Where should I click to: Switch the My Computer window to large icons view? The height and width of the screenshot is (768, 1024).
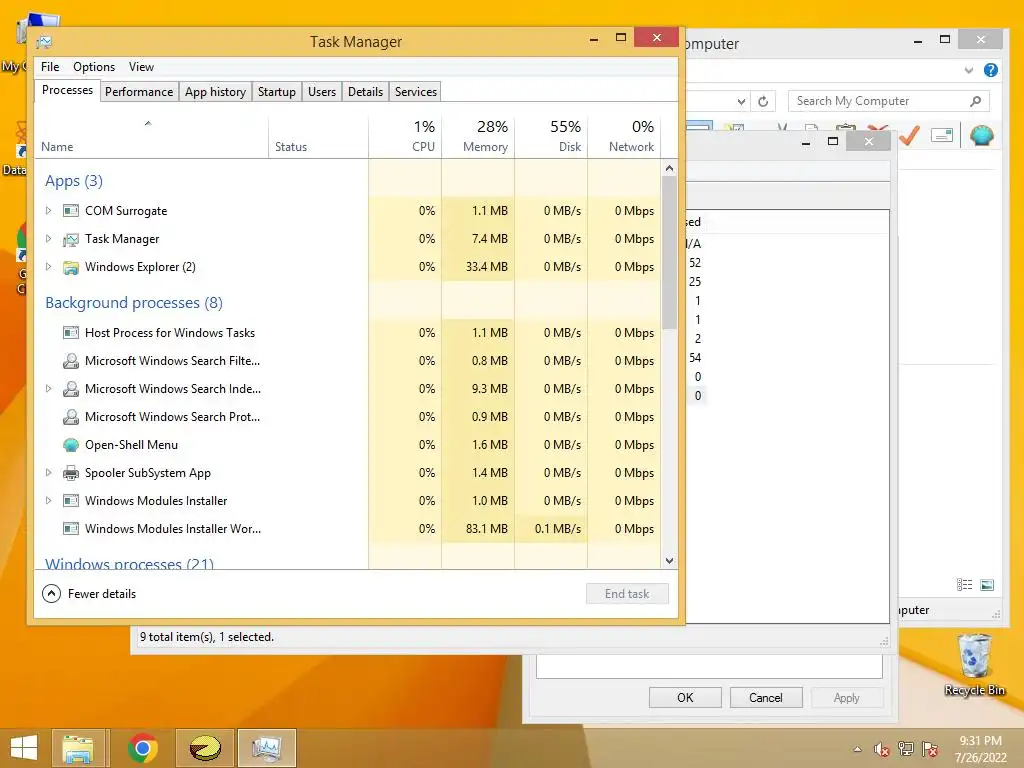(987, 584)
